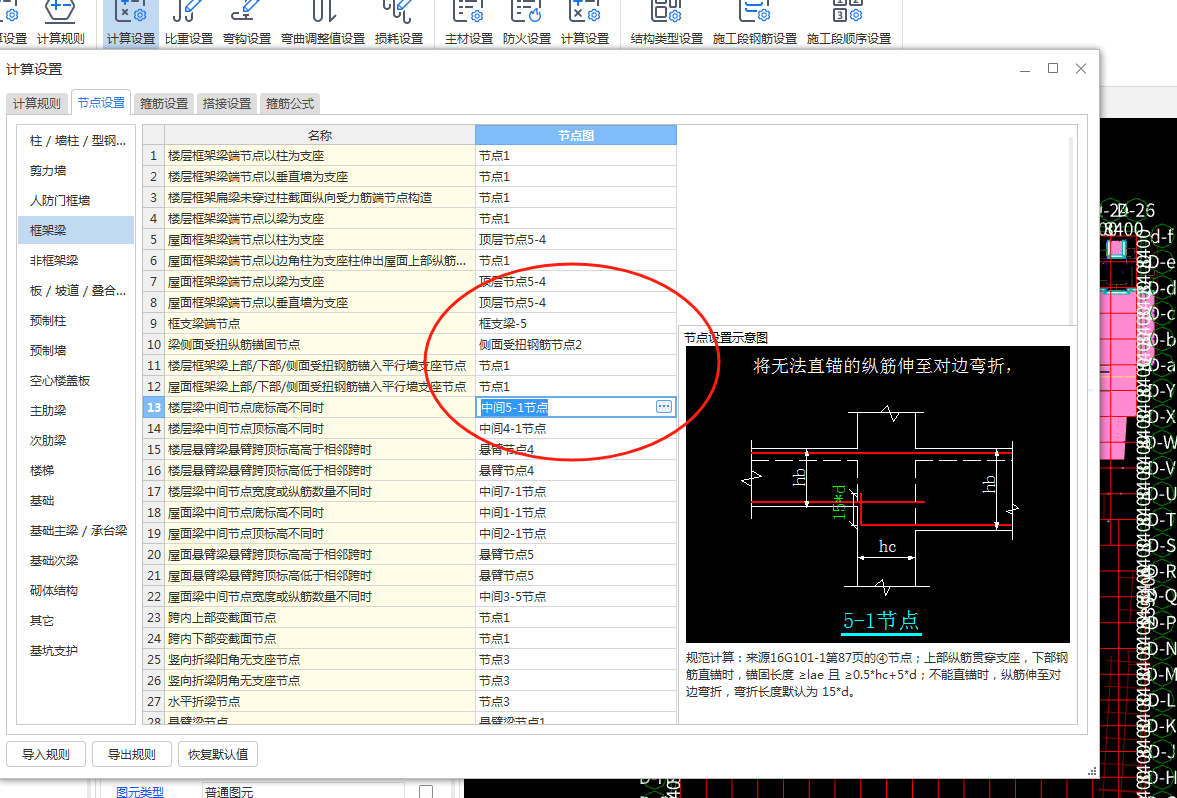Select the 基础 category
Viewport: 1177px width, 798px height.
point(77,501)
